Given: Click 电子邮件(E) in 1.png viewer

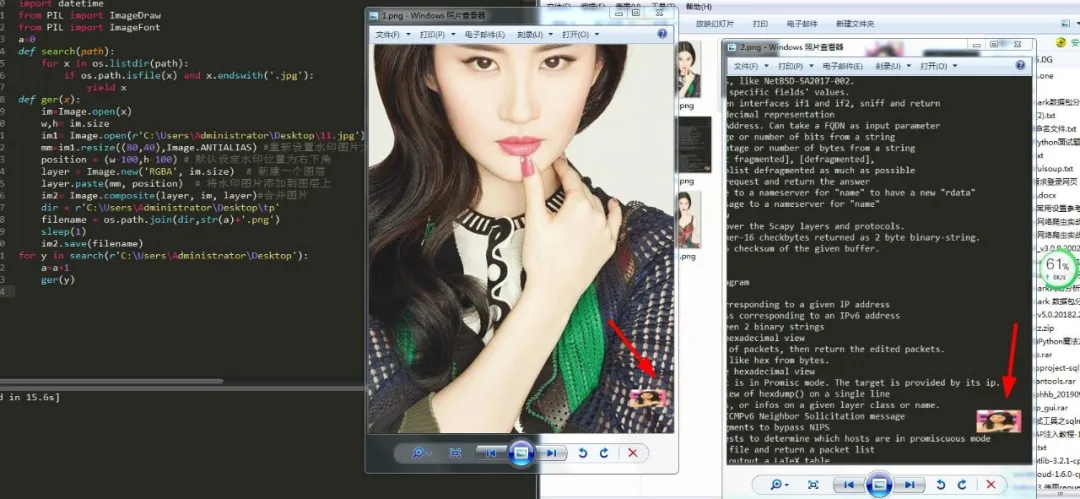Looking at the screenshot, I should (x=485, y=34).
